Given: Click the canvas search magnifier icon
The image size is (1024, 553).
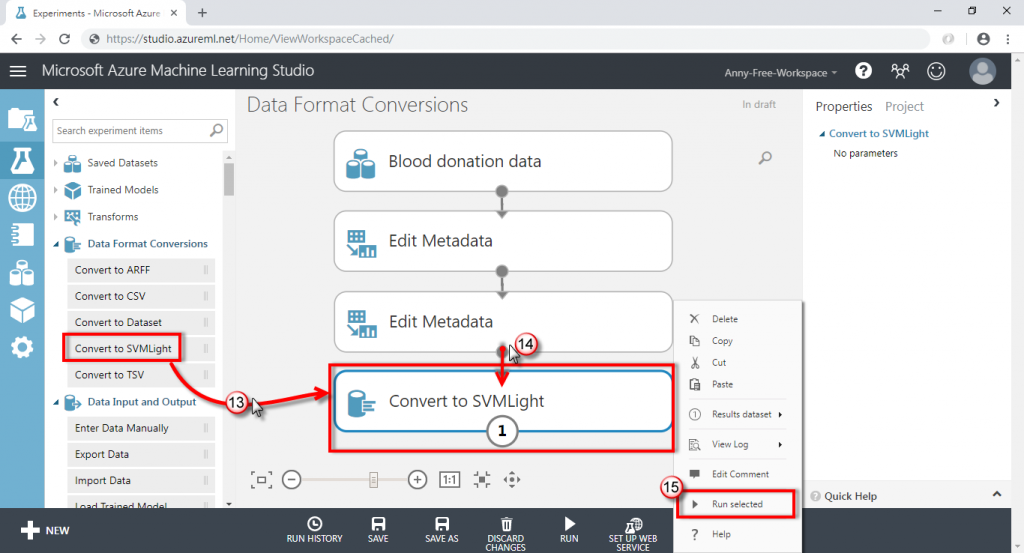Looking at the screenshot, I should [765, 157].
